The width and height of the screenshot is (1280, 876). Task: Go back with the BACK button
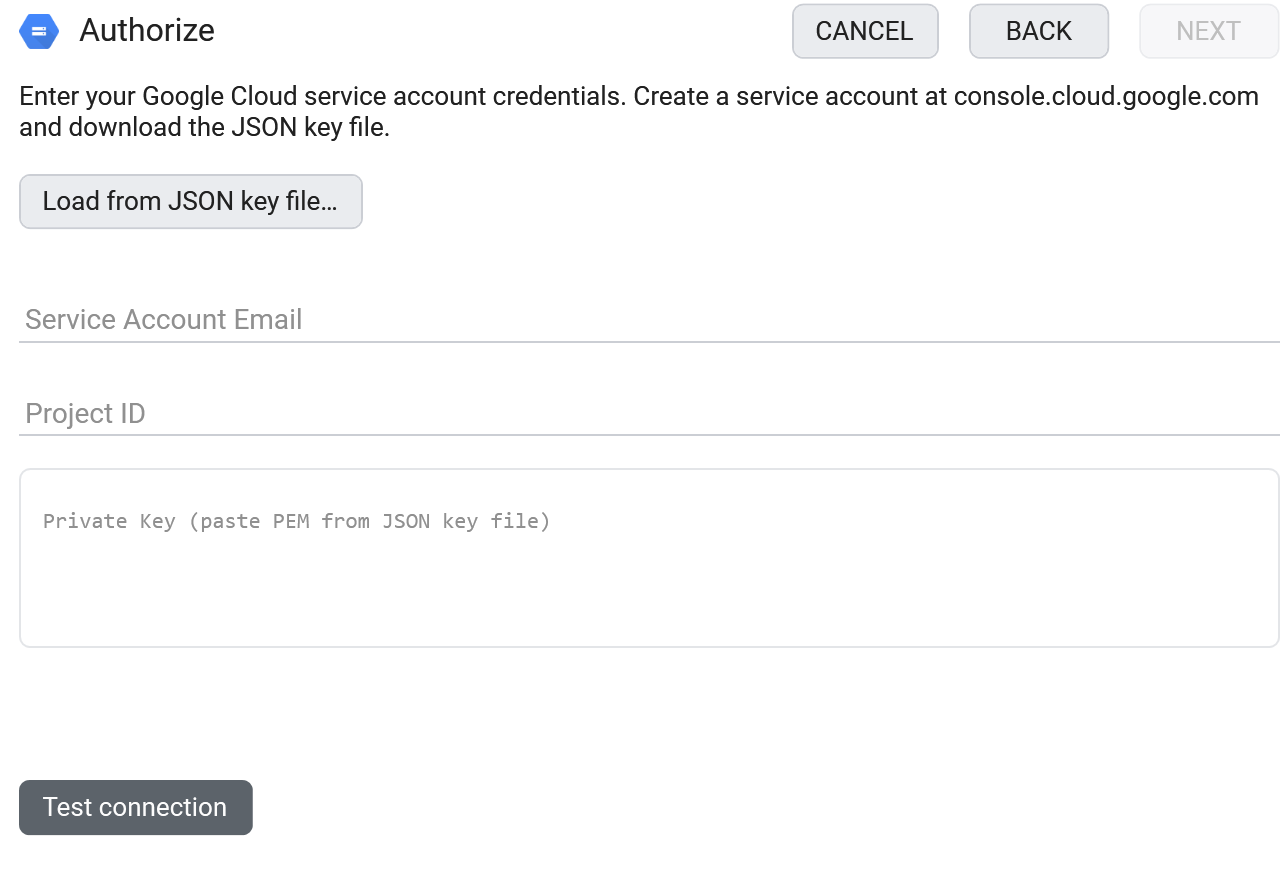(x=1039, y=31)
